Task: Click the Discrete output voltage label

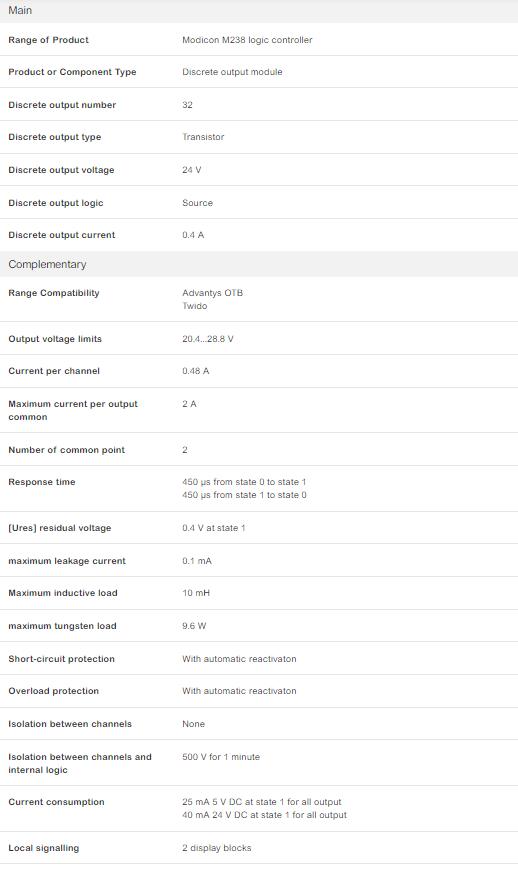Action: [x=61, y=170]
